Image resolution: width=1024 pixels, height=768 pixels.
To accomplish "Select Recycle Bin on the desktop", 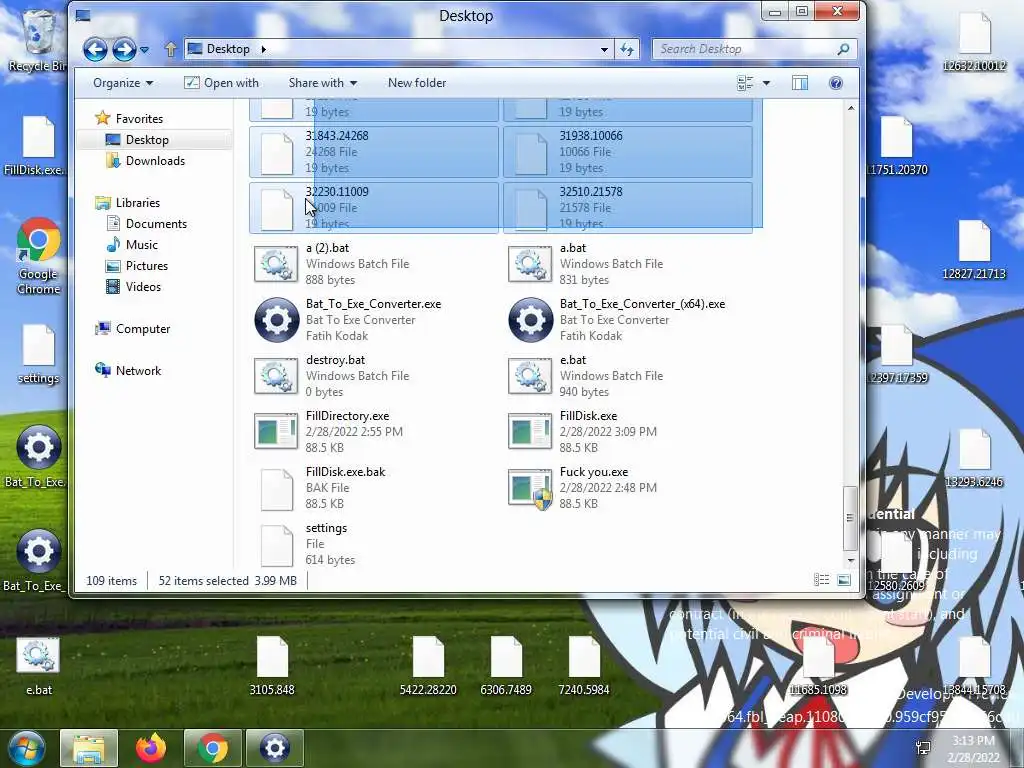I will coord(37,40).
